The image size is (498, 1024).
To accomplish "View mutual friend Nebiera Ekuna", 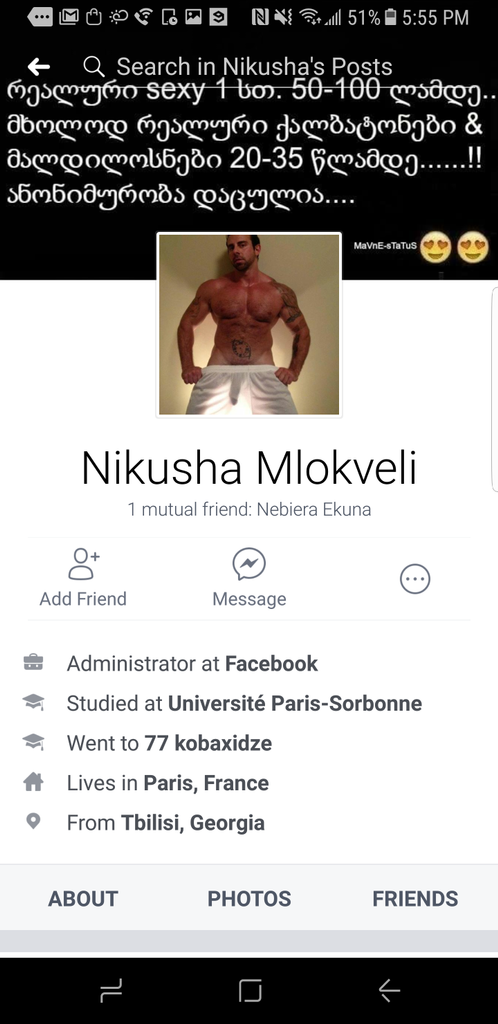I will point(314,509).
